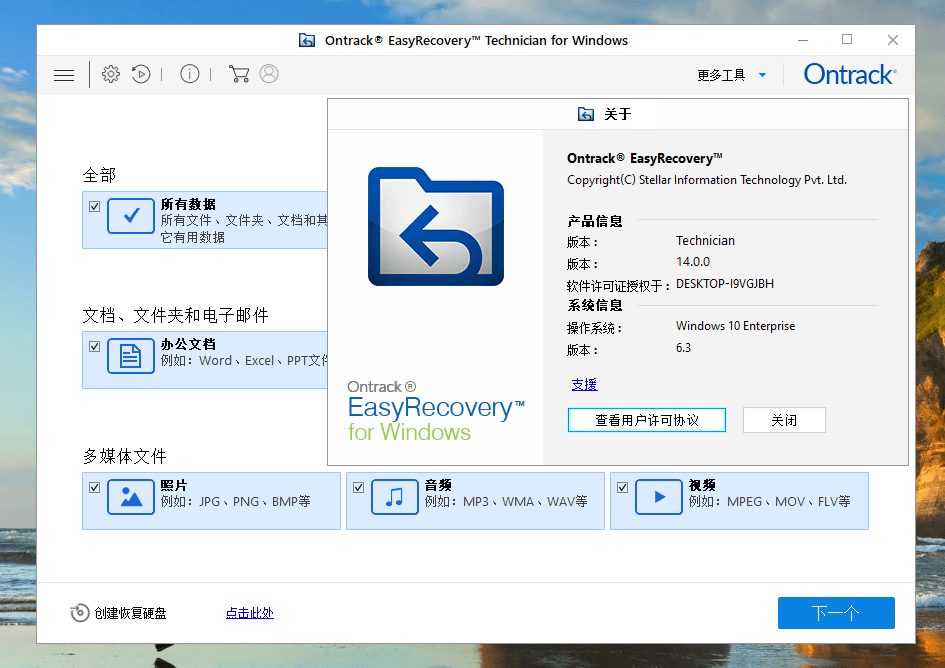The image size is (945, 668).
Task: Click the 下一个 button
Action: click(x=836, y=613)
